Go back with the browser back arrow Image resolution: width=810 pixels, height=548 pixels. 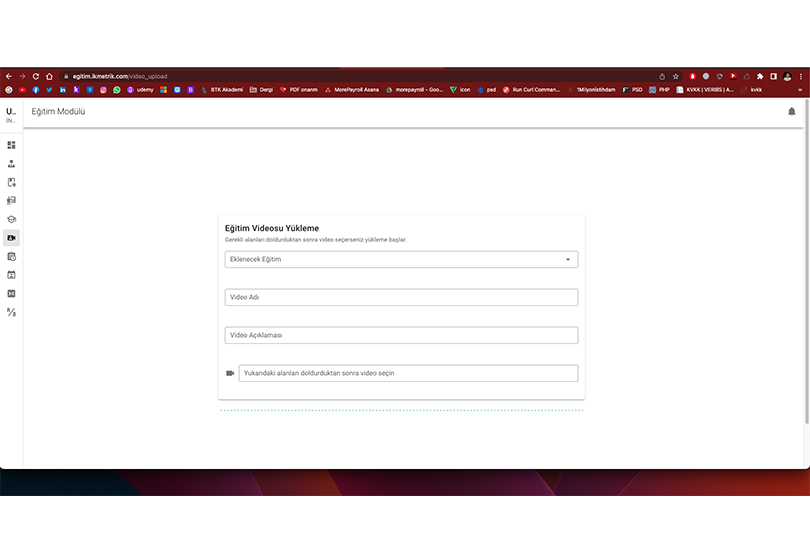coord(9,76)
